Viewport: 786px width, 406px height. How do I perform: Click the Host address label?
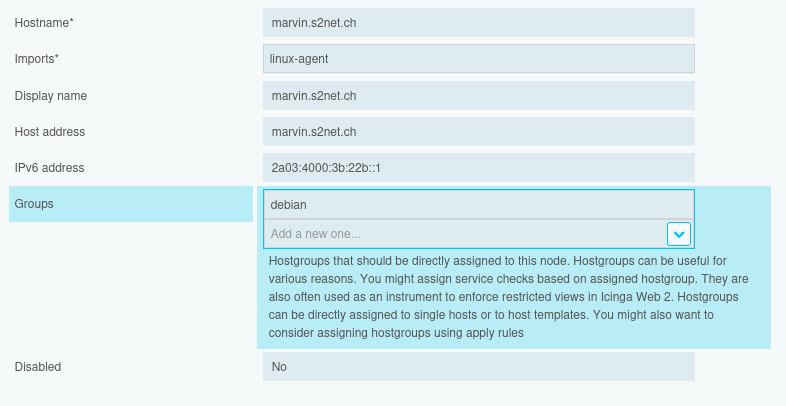pos(49,132)
